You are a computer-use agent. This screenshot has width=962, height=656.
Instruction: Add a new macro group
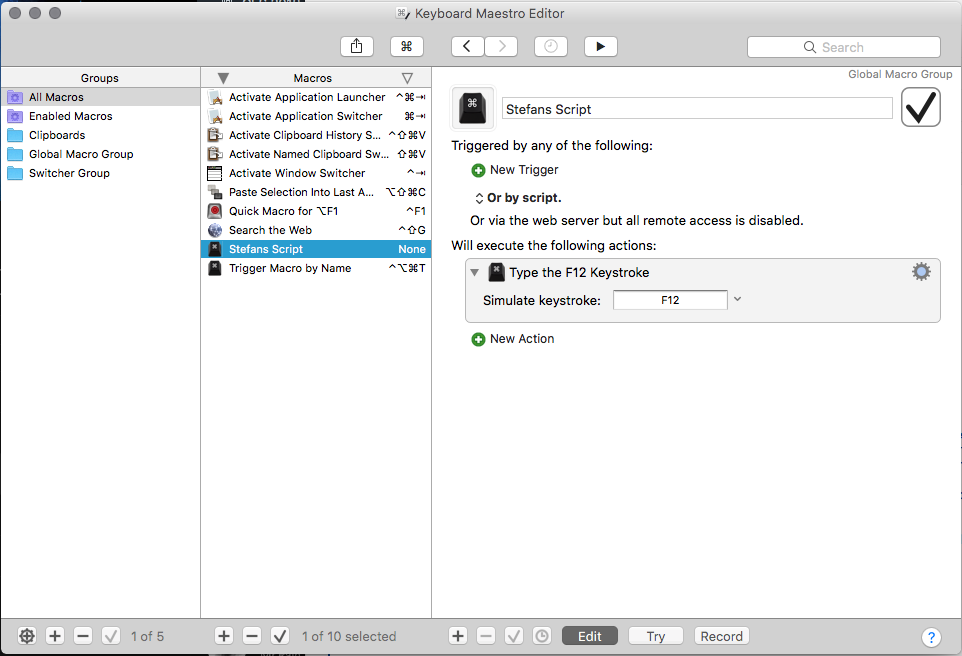click(x=55, y=636)
